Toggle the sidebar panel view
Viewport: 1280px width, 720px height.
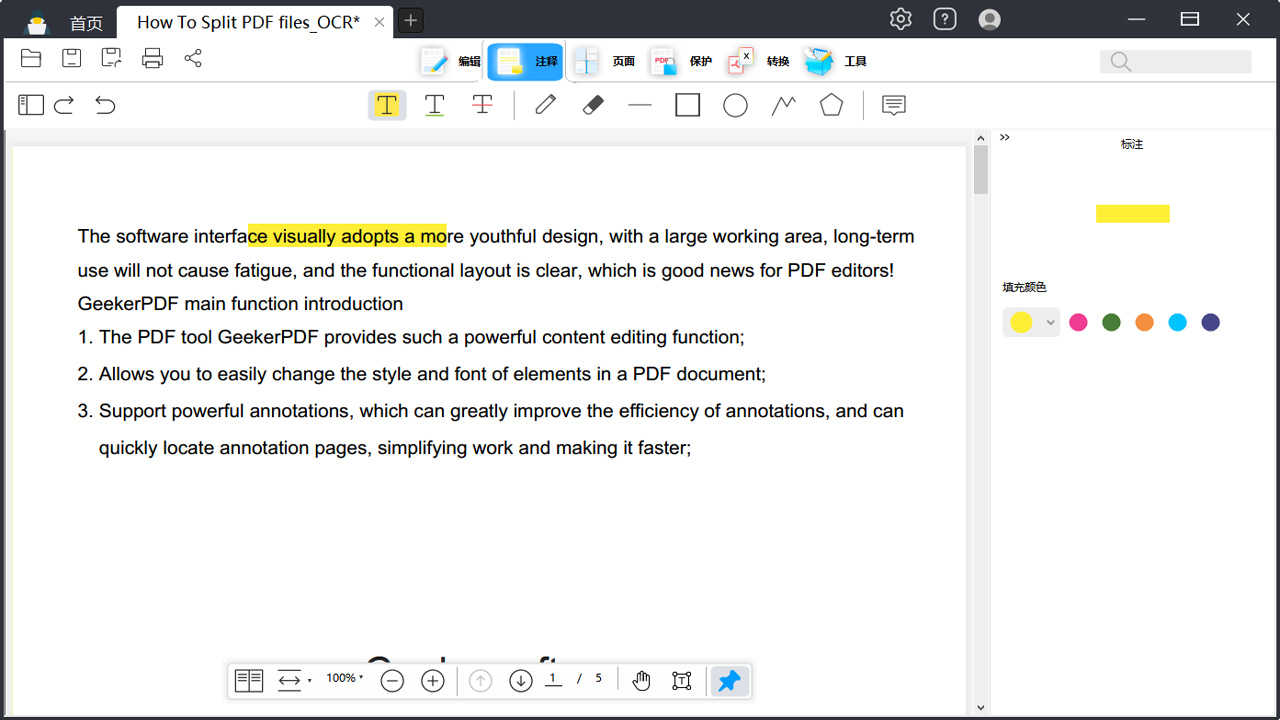click(31, 104)
